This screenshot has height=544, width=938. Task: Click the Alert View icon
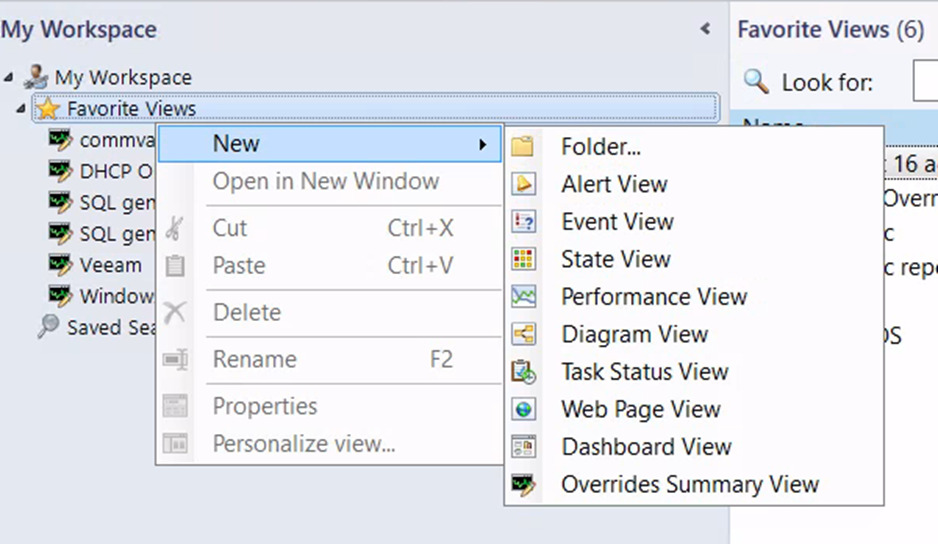(523, 184)
